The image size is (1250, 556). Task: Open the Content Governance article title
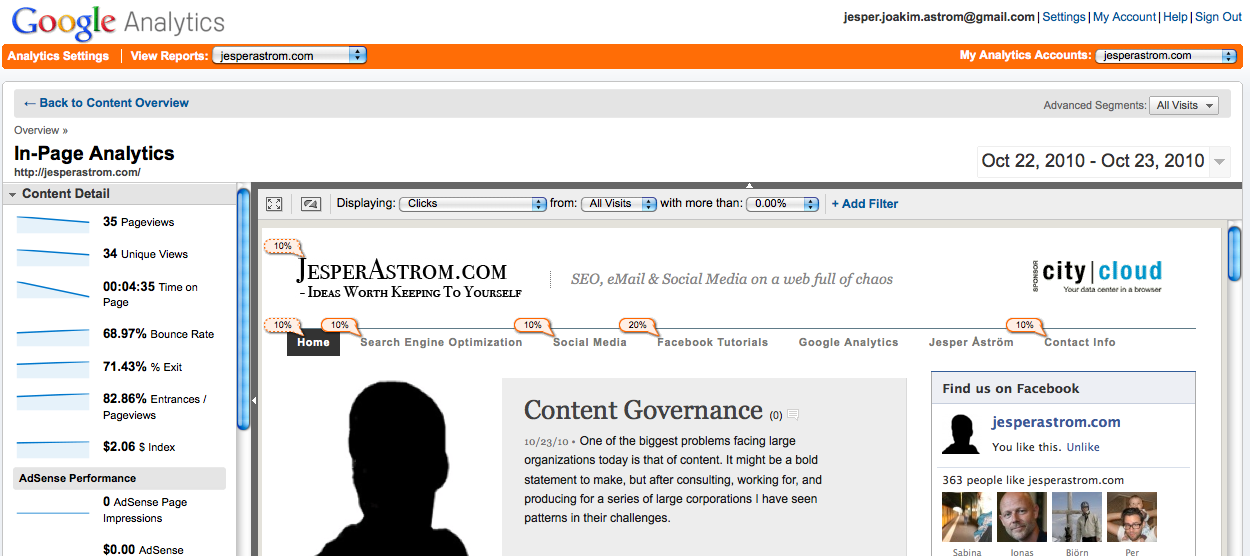pyautogui.click(x=643, y=410)
